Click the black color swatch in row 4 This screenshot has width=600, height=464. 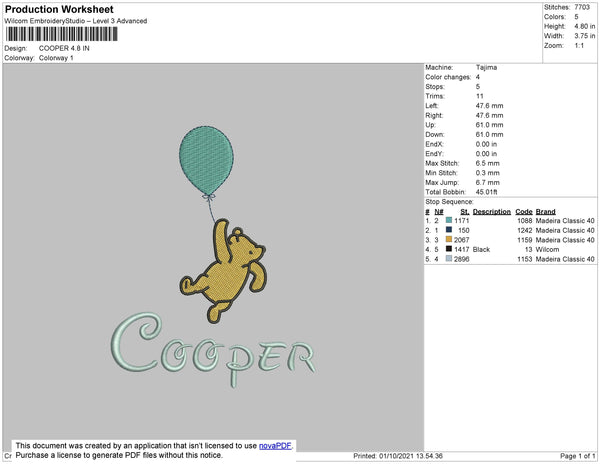point(449,249)
